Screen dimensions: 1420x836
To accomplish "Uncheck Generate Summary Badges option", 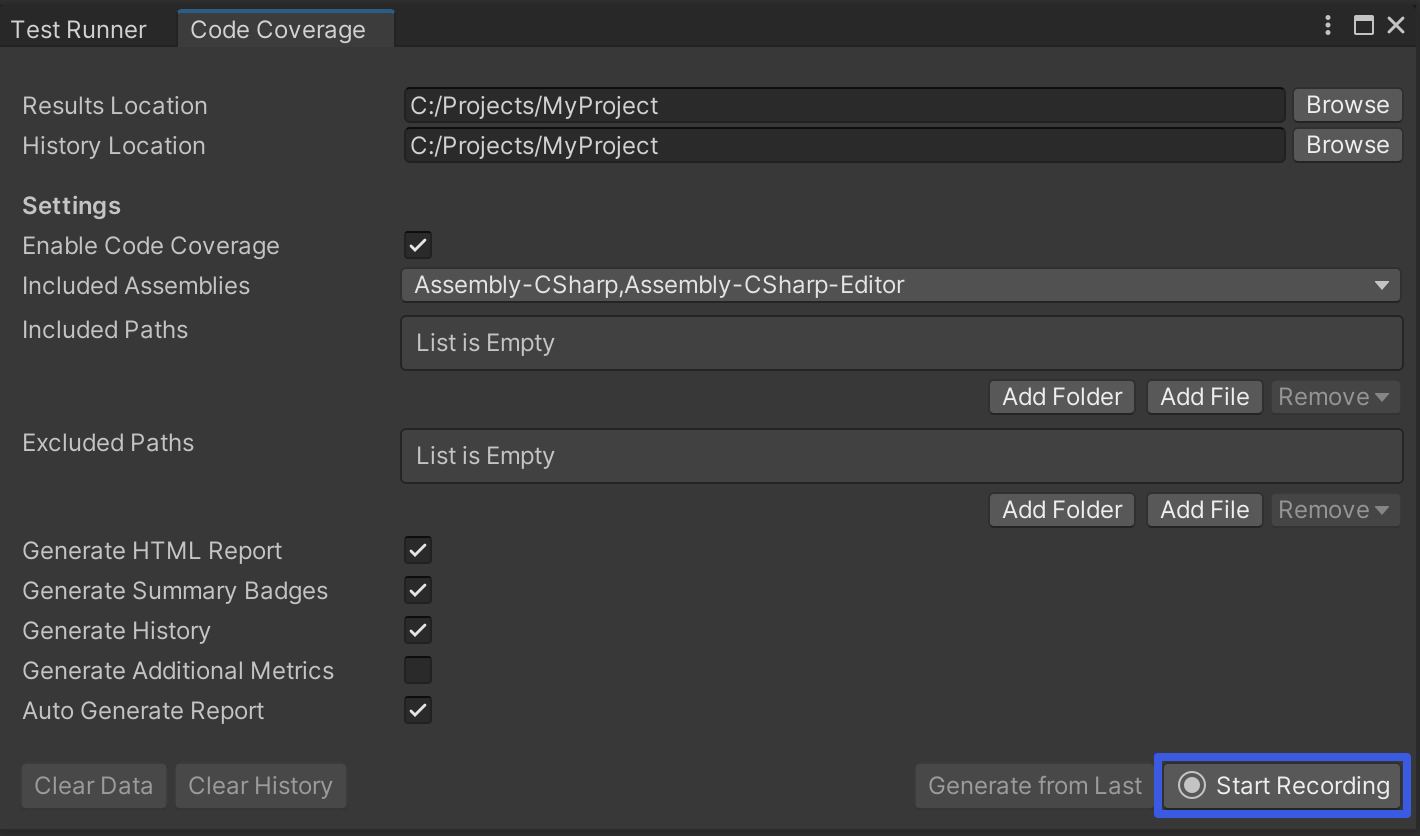I will click(x=418, y=590).
